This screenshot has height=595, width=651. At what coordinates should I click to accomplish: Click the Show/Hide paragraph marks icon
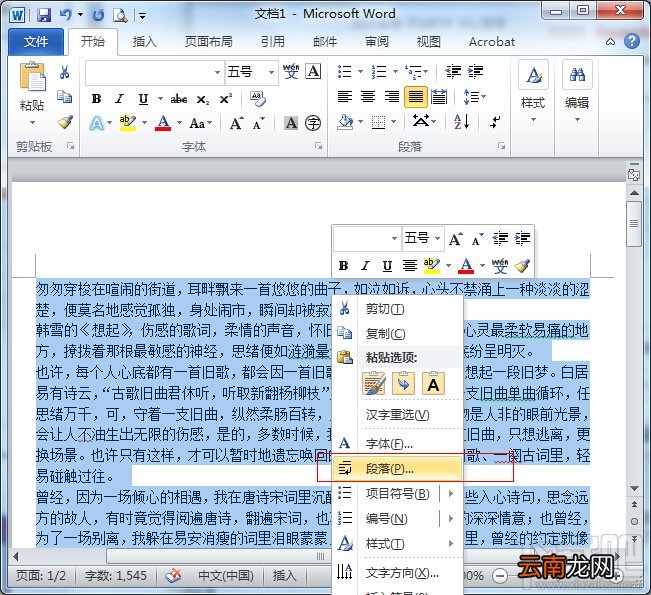tap(494, 122)
